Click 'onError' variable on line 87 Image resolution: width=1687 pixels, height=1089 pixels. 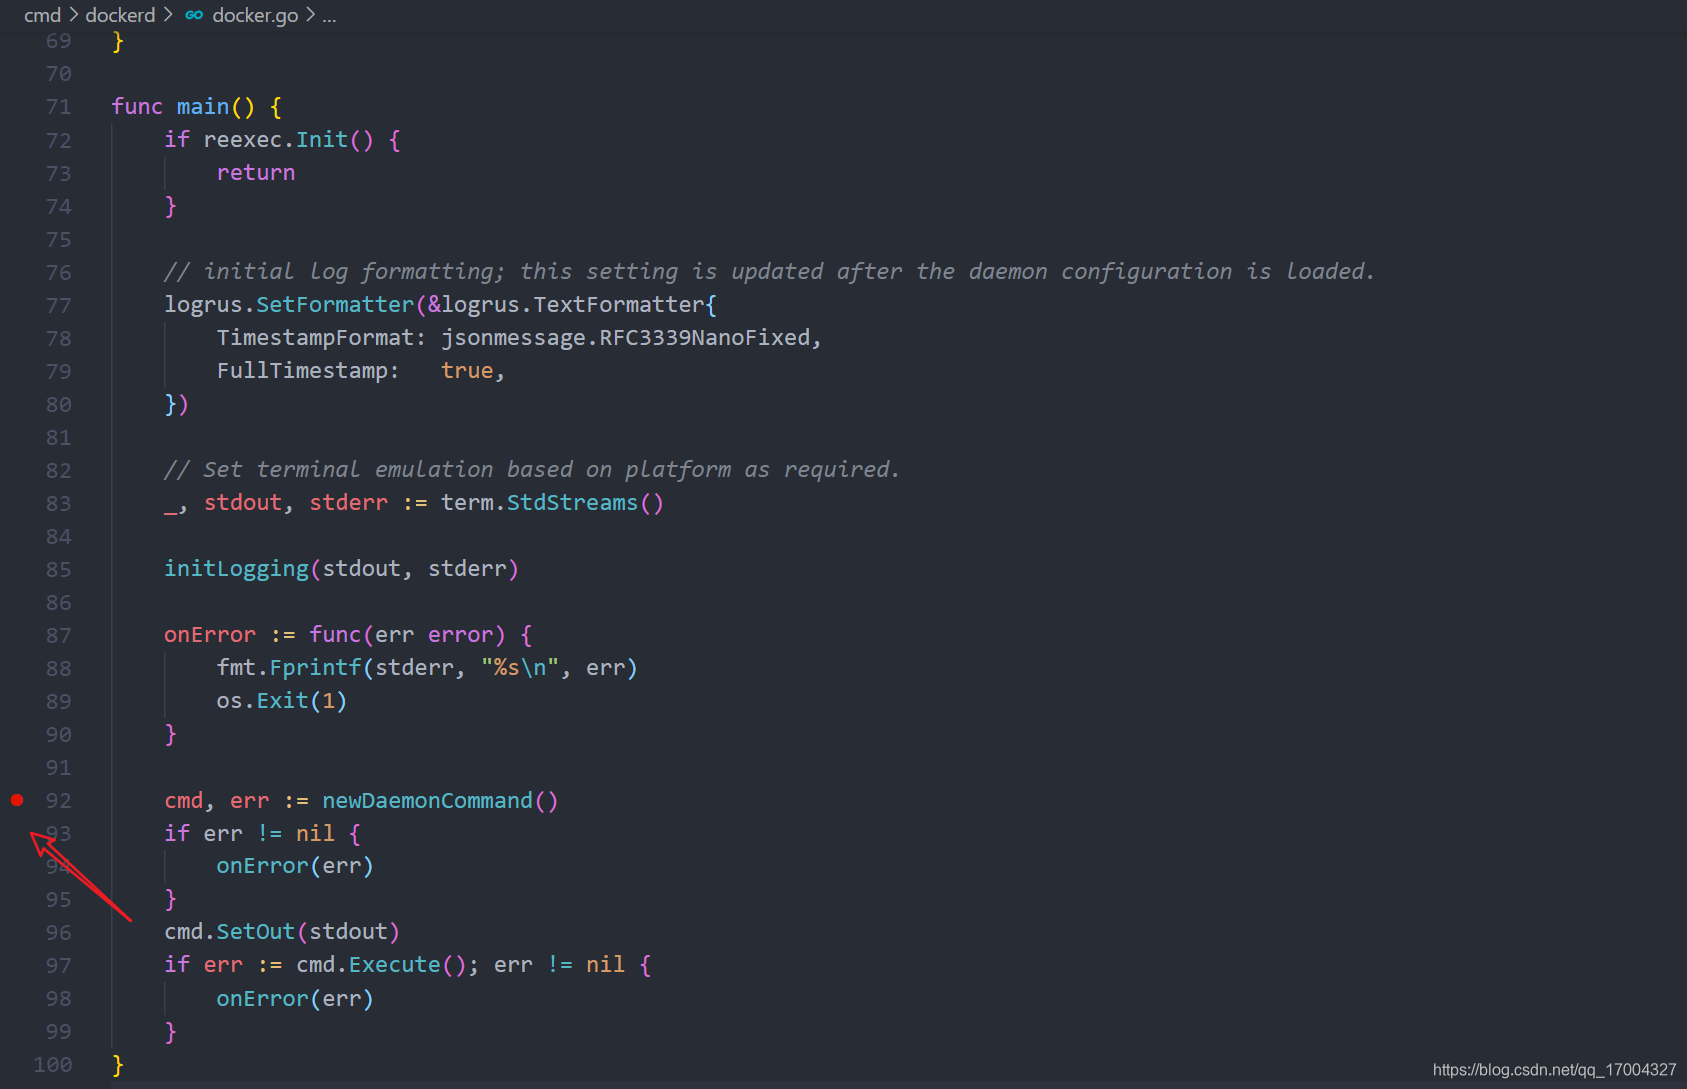tap(210, 635)
